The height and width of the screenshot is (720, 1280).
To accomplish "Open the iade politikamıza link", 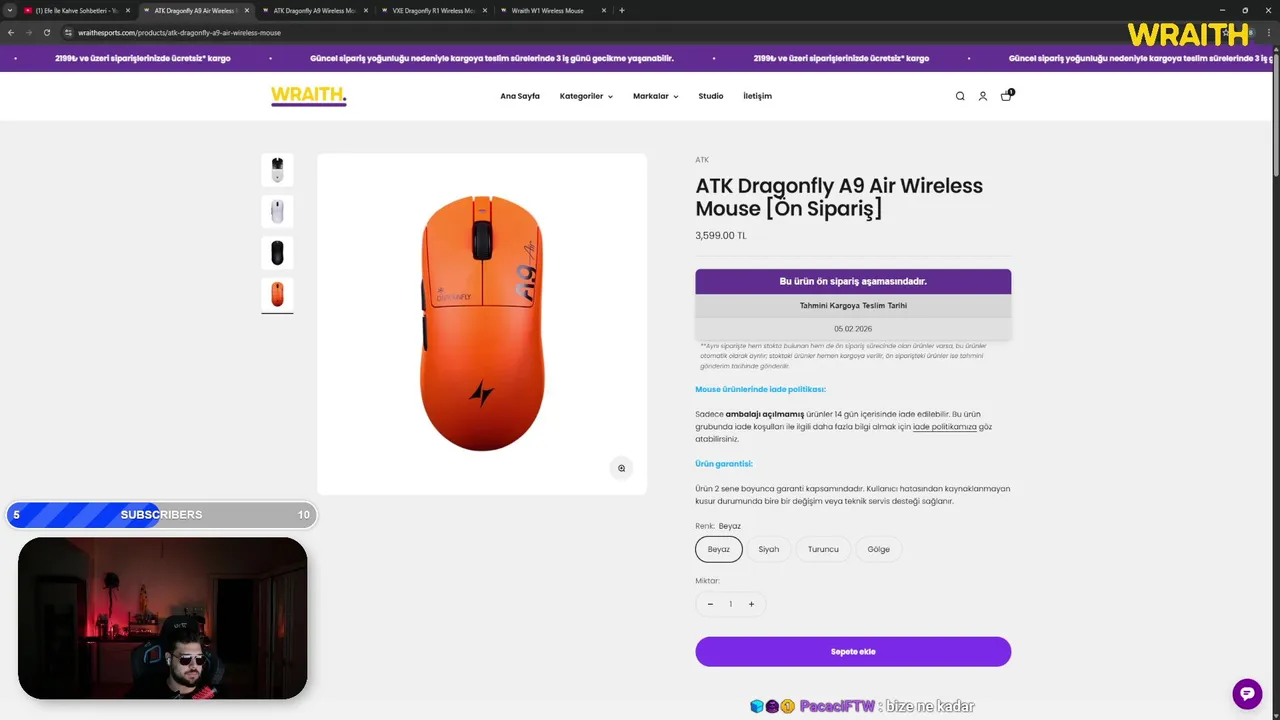I will 944,427.
